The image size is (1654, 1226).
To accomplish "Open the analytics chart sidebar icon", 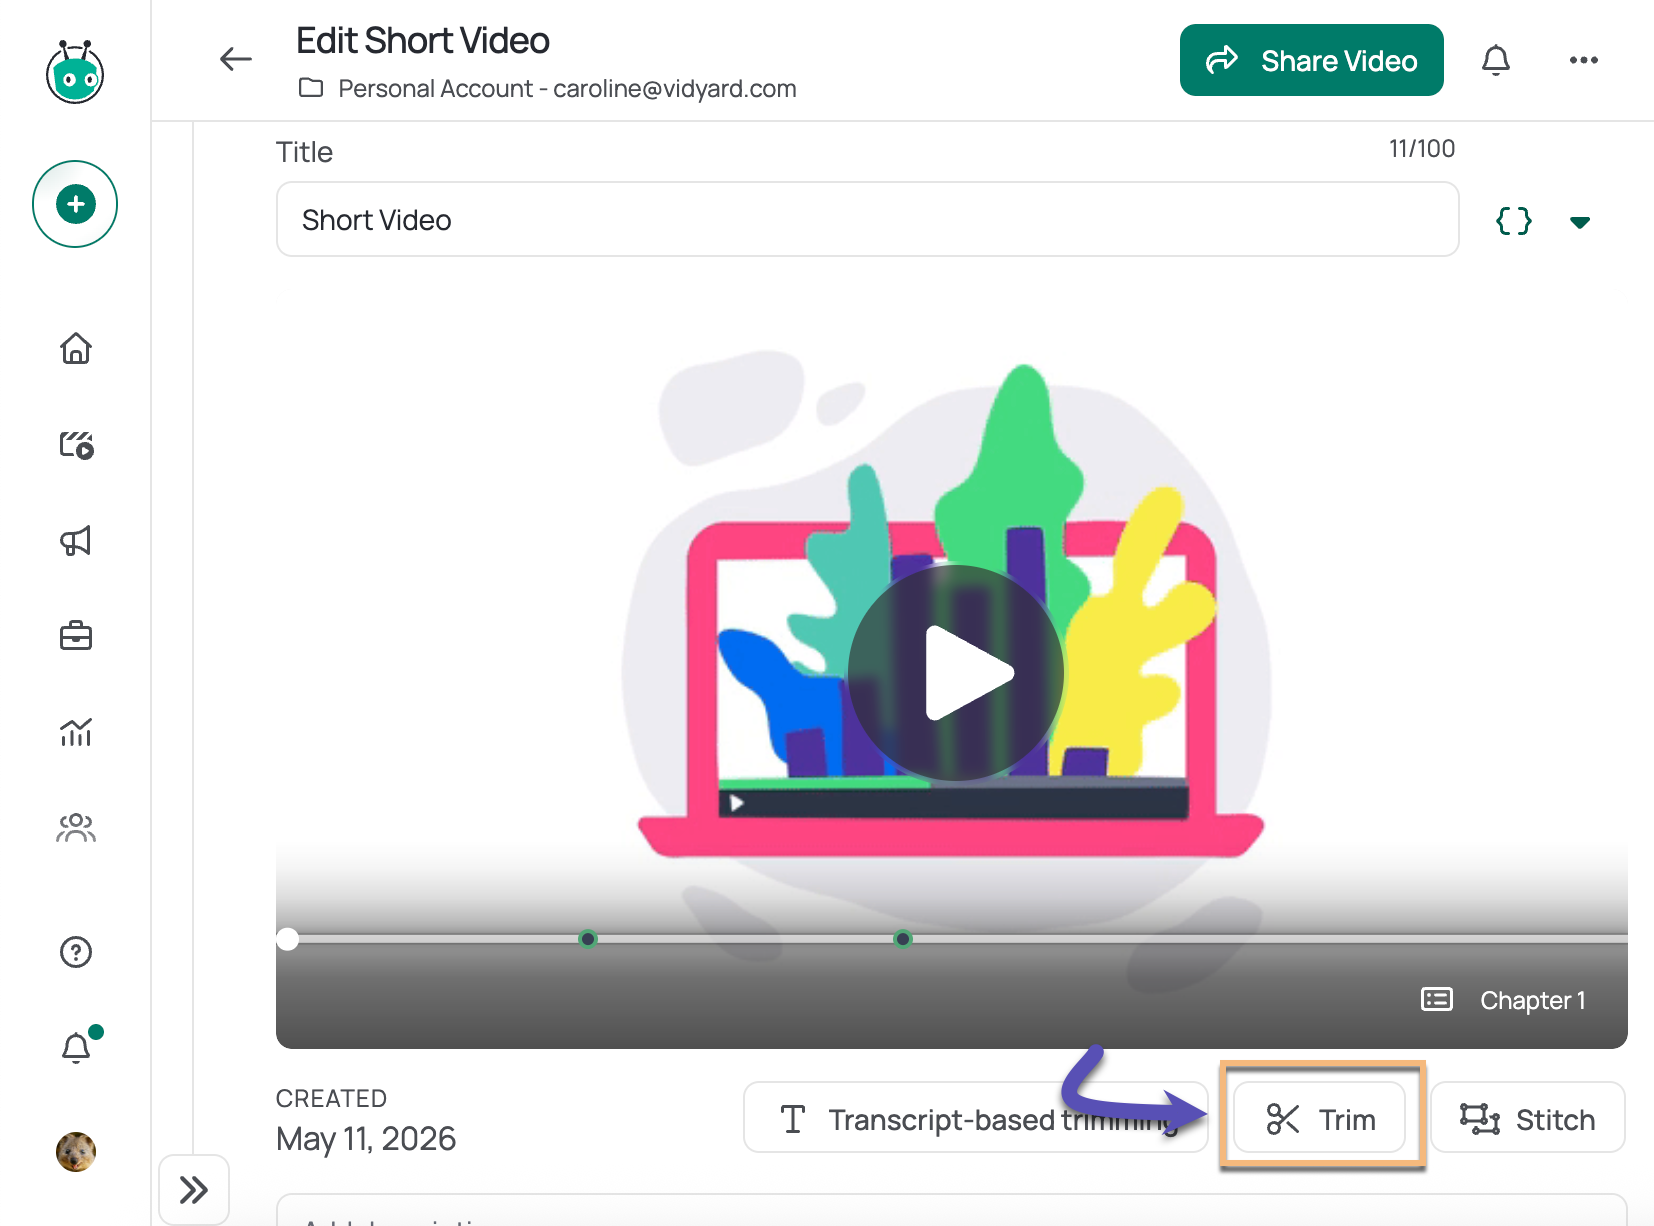I will coord(76,732).
